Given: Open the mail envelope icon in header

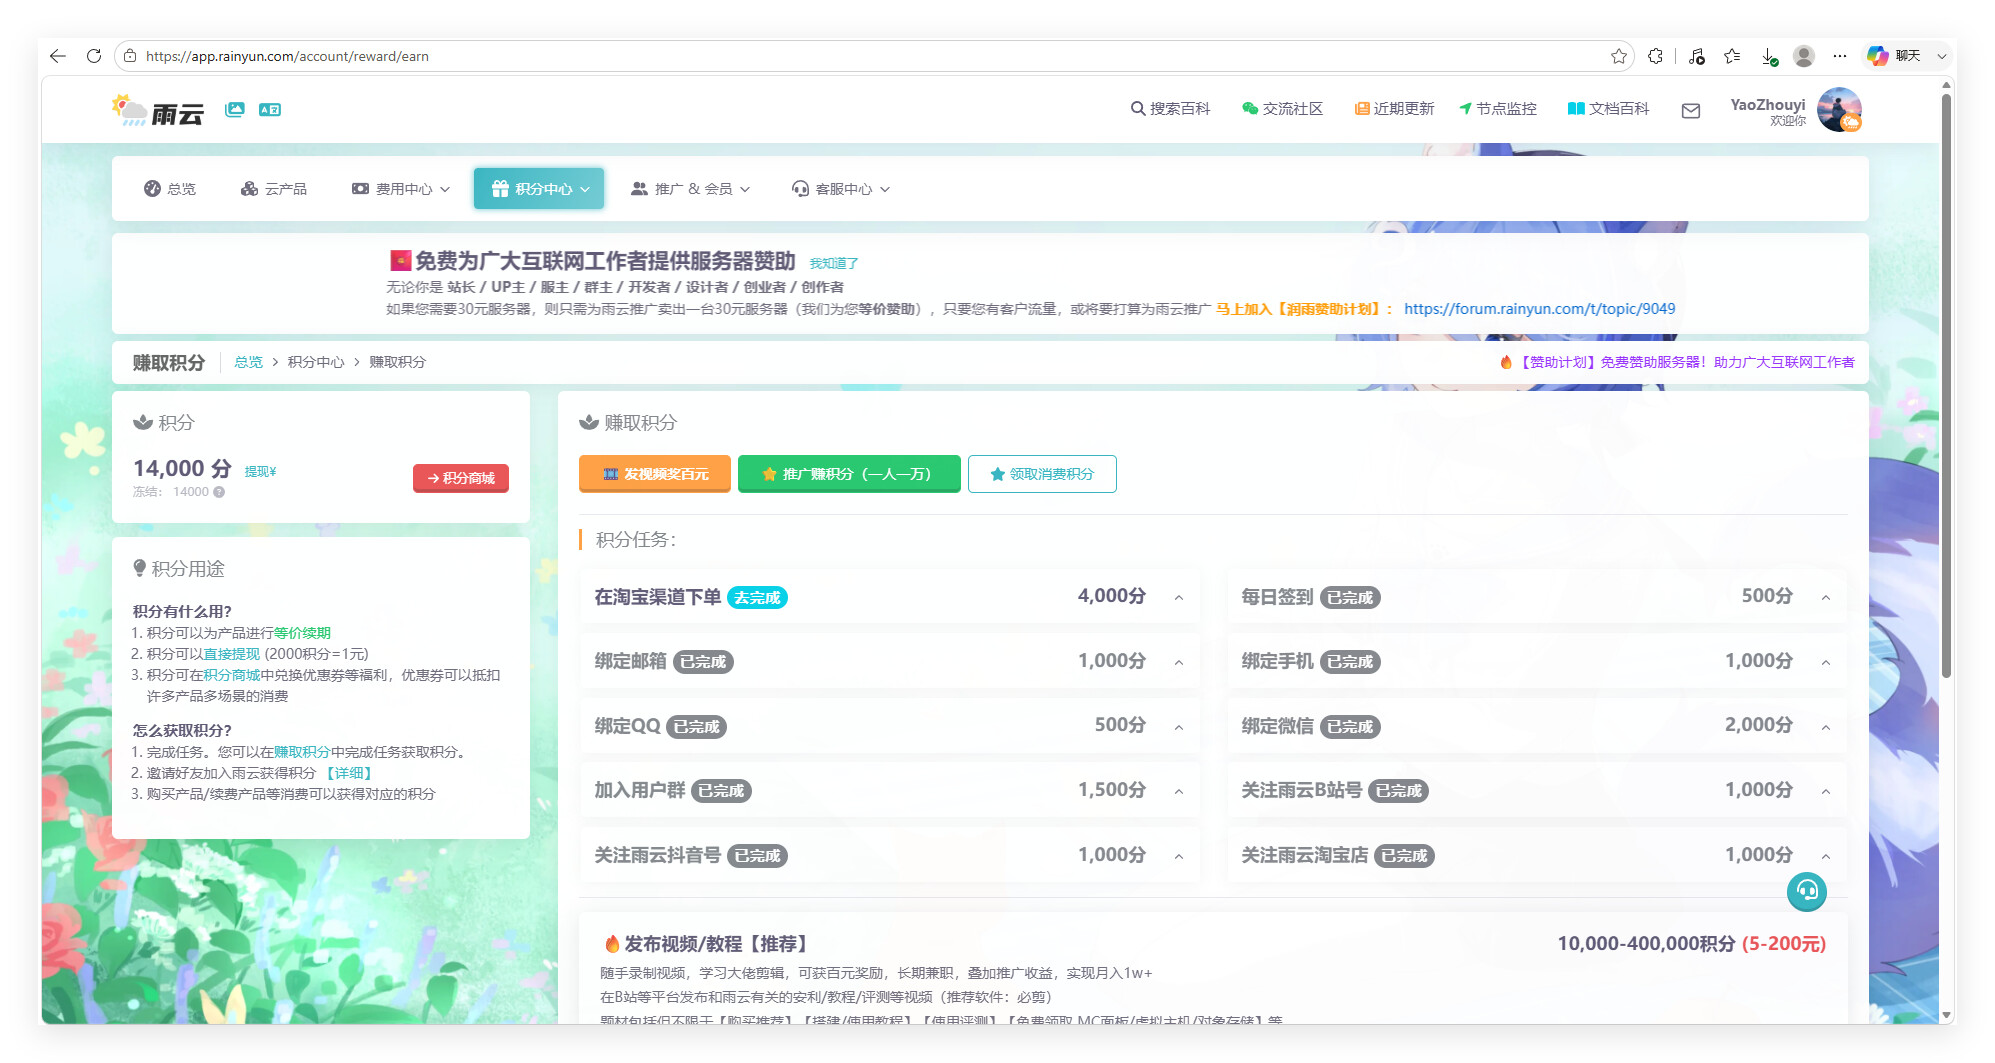Looking at the screenshot, I should tap(1691, 111).
